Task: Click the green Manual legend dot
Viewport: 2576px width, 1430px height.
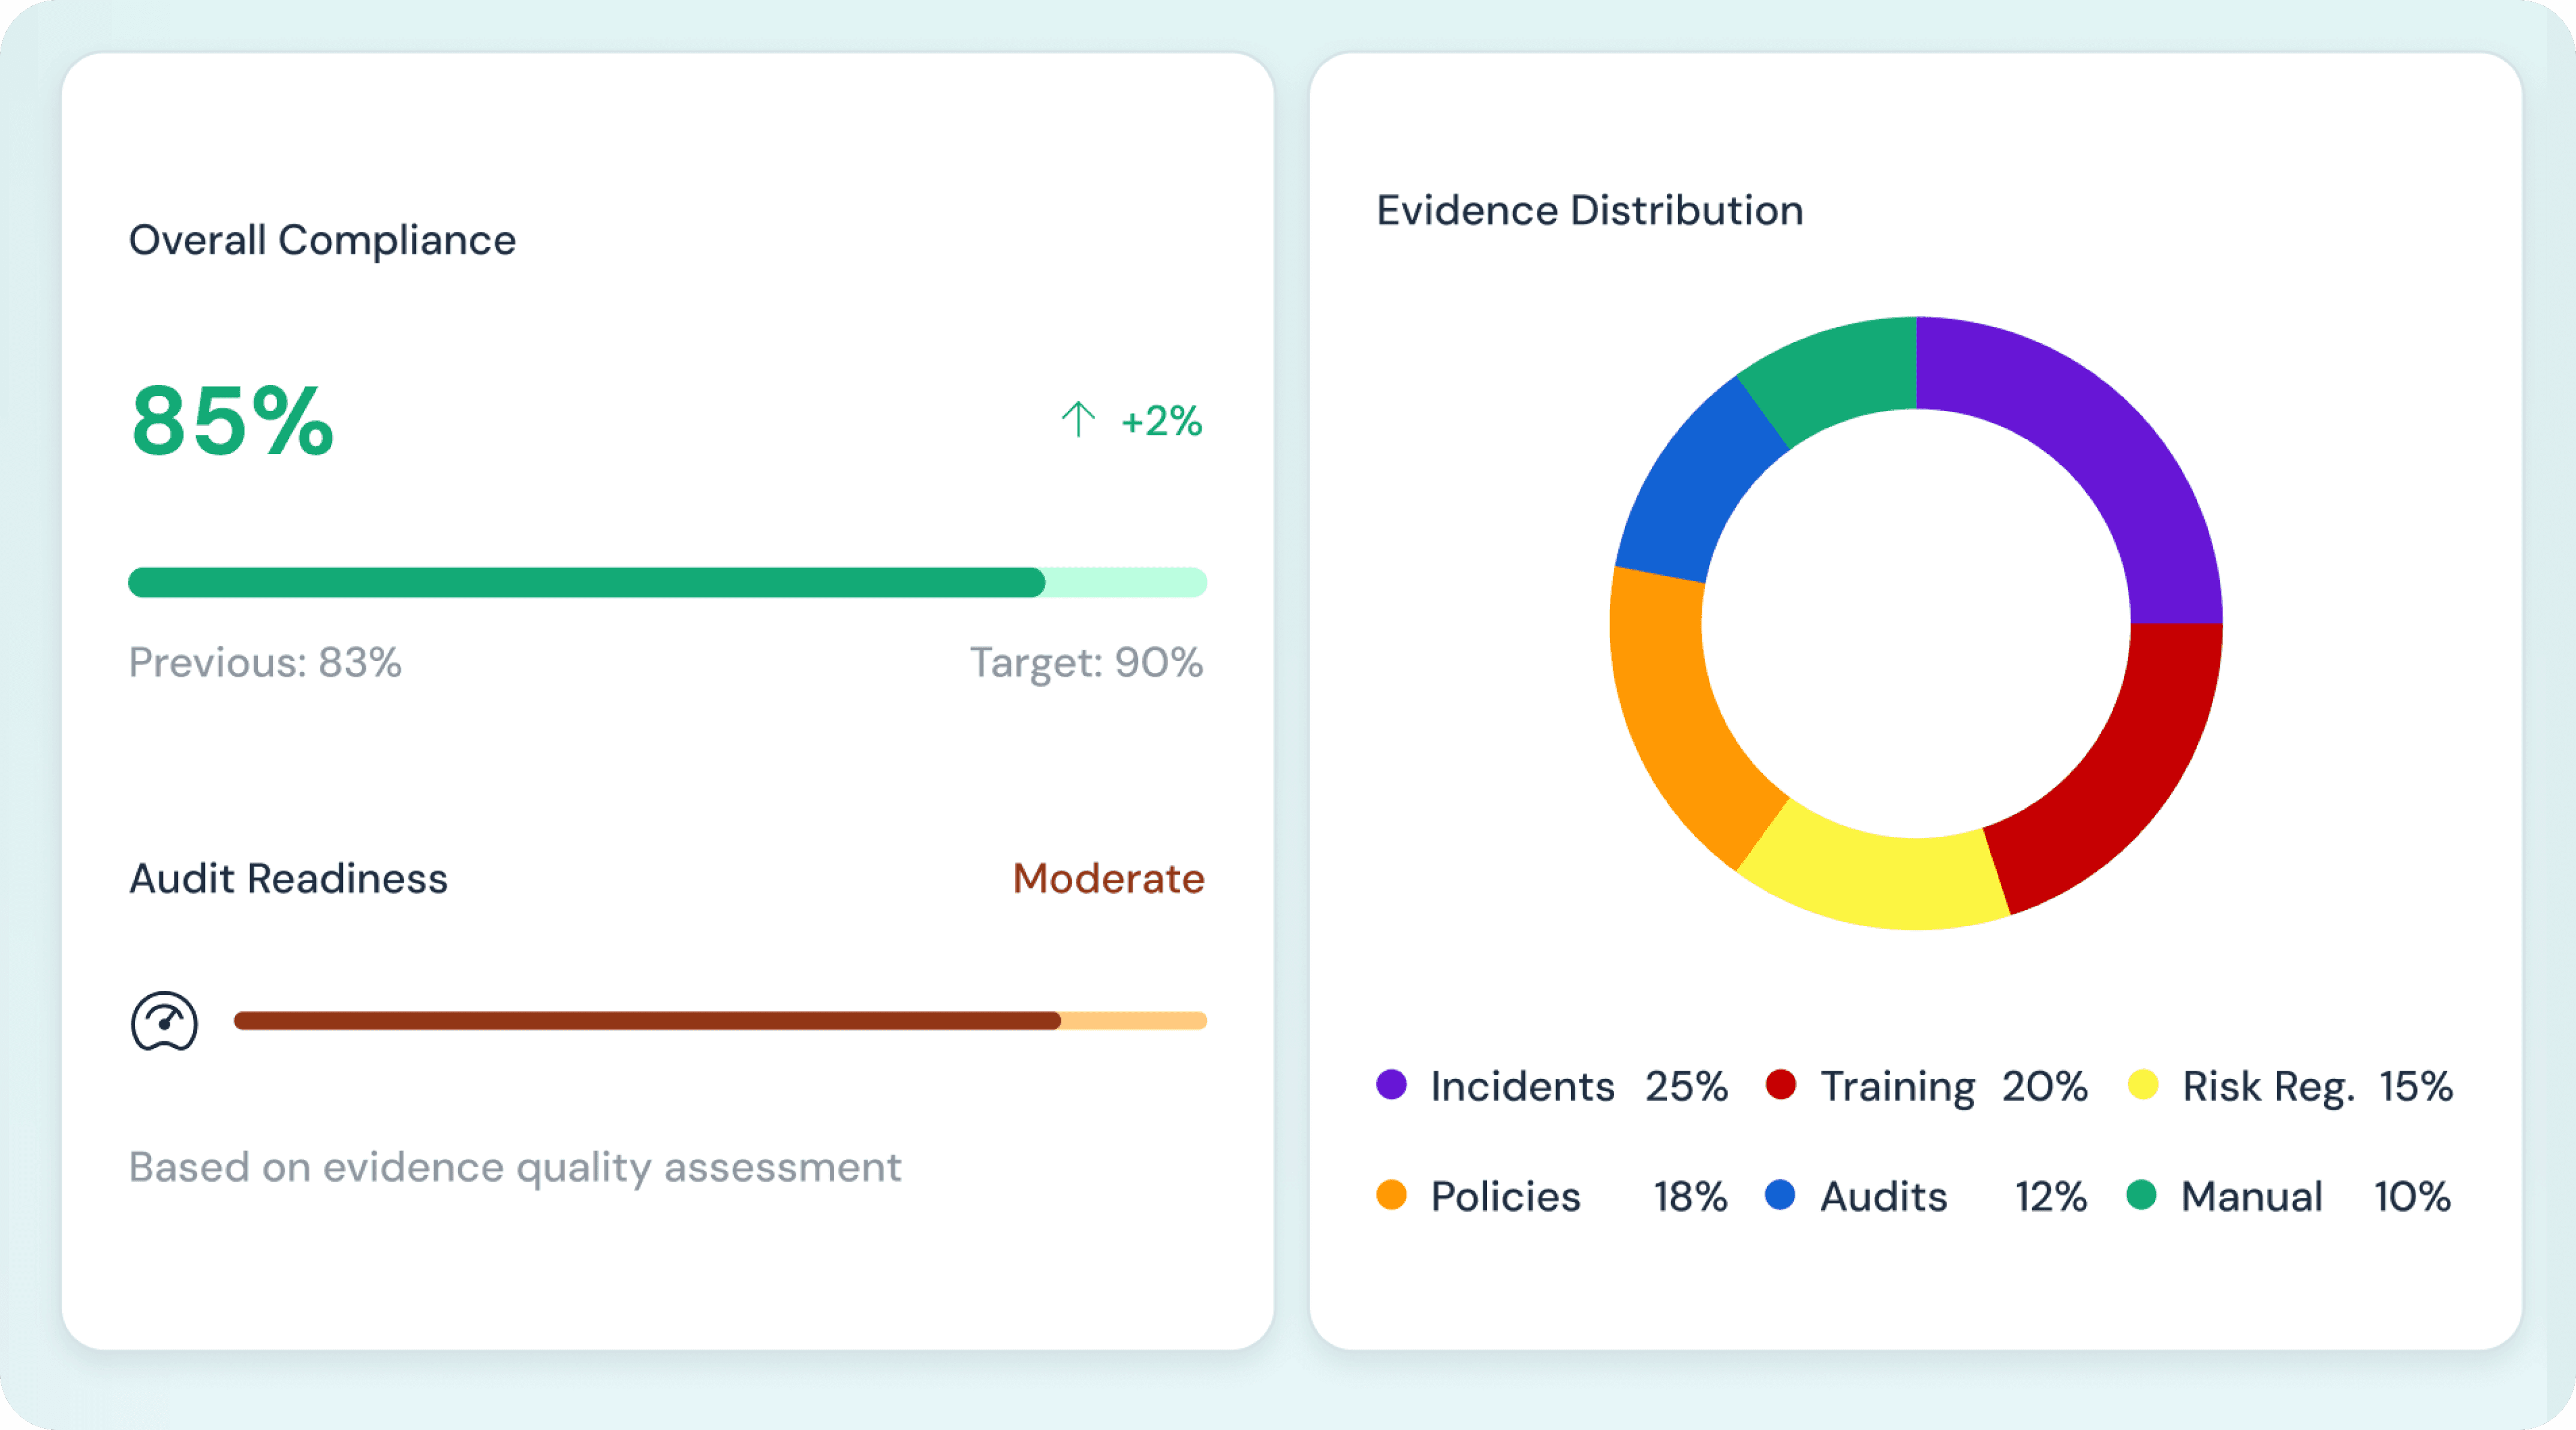Action: tap(2141, 1195)
